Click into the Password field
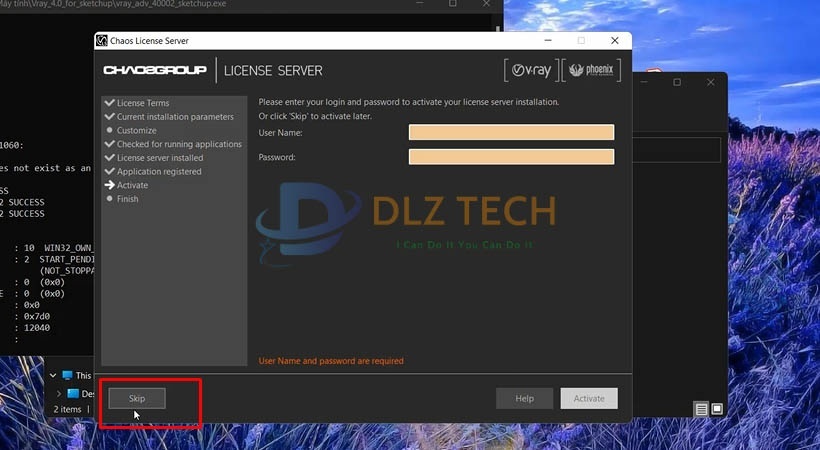 click(511, 156)
